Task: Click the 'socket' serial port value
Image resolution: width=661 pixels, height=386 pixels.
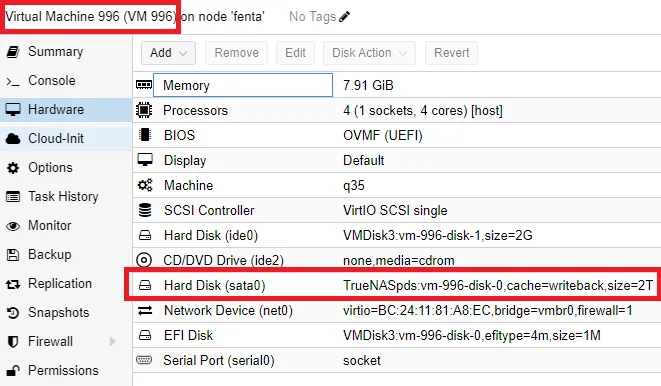Action: 362,360
